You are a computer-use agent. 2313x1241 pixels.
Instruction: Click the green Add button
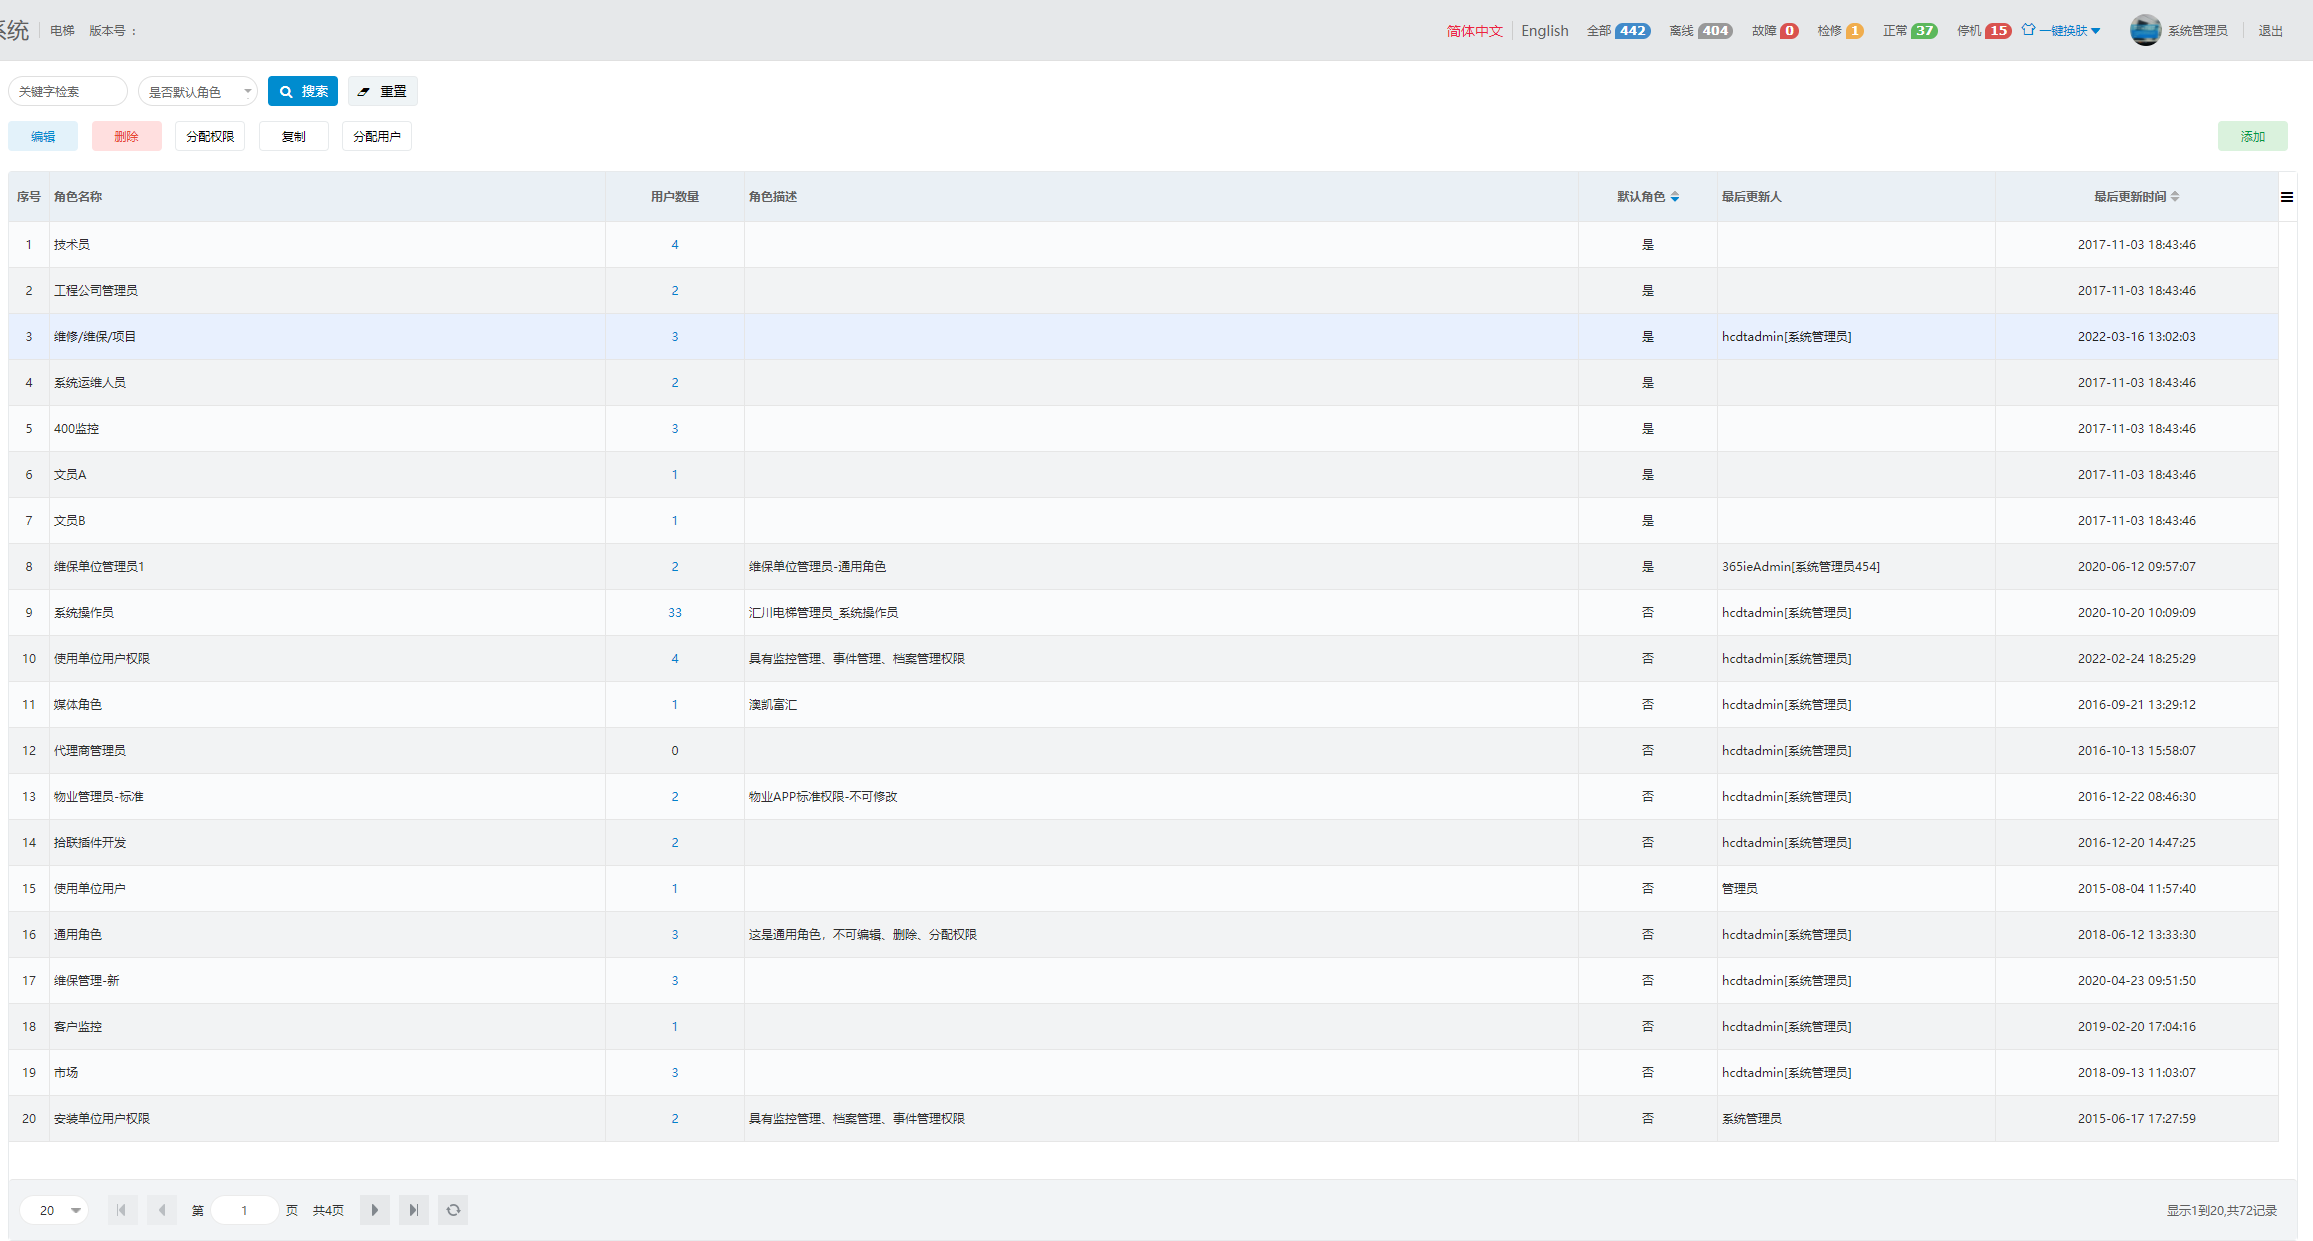point(2251,137)
